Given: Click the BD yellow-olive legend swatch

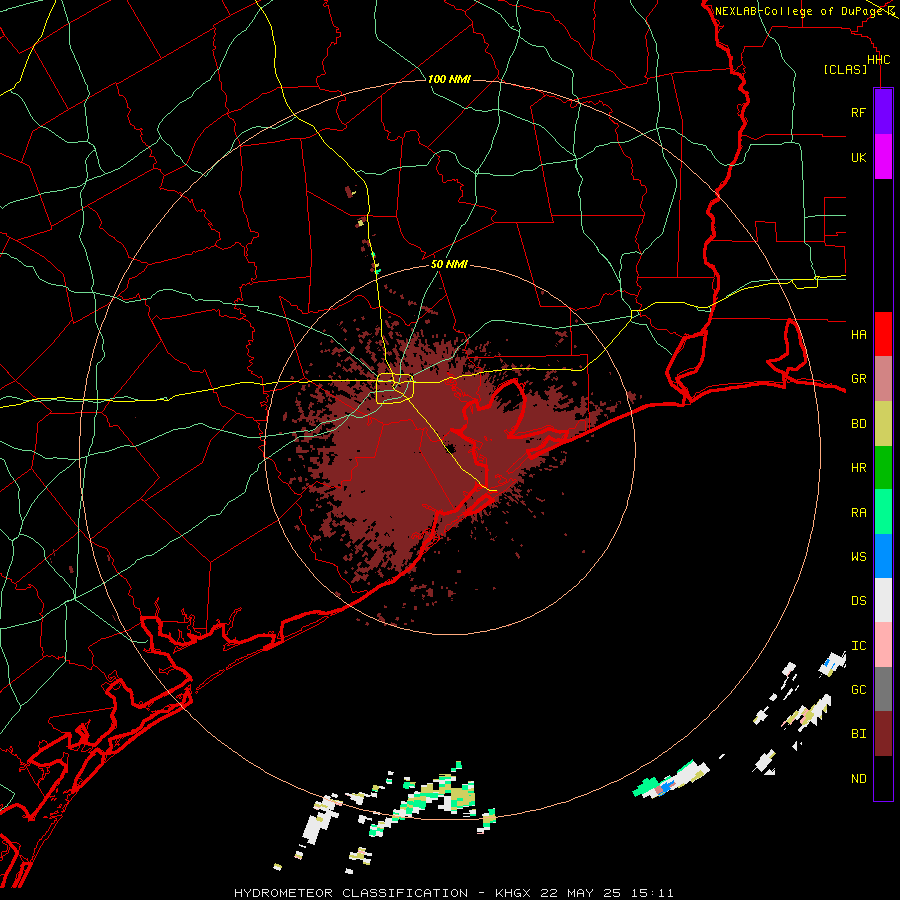Looking at the screenshot, I should (883, 424).
